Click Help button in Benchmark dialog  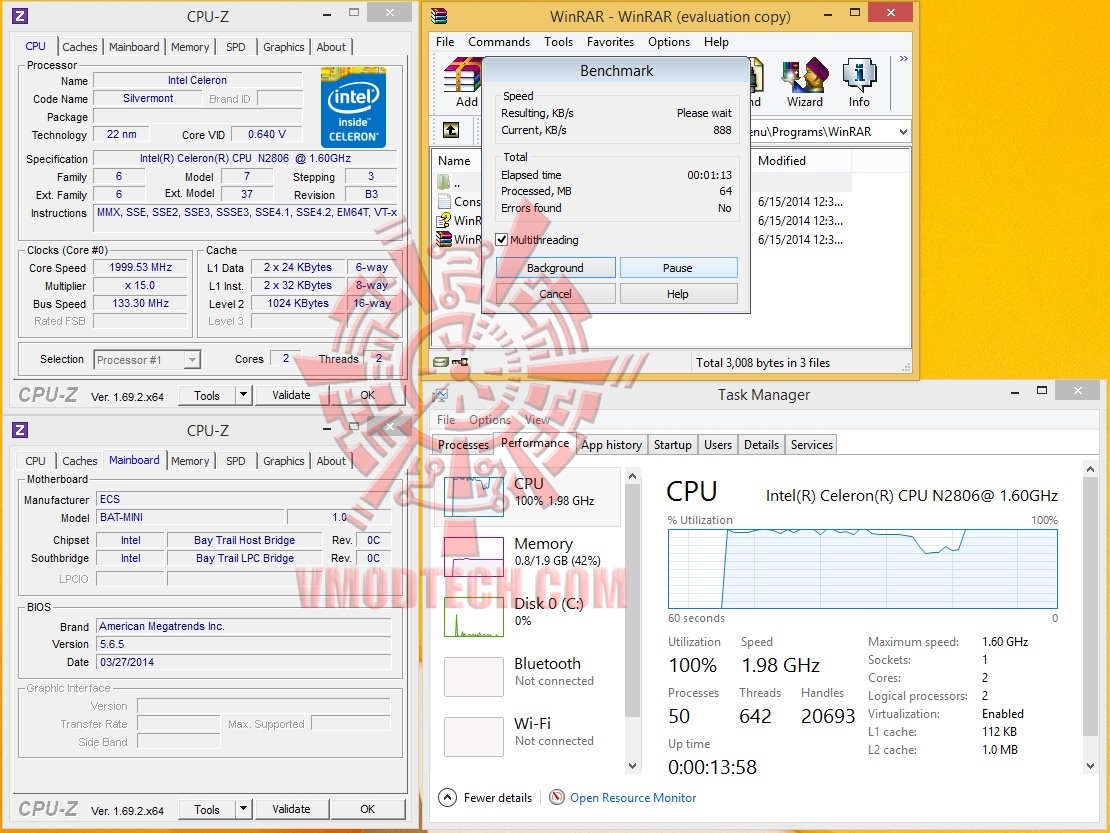[678, 294]
